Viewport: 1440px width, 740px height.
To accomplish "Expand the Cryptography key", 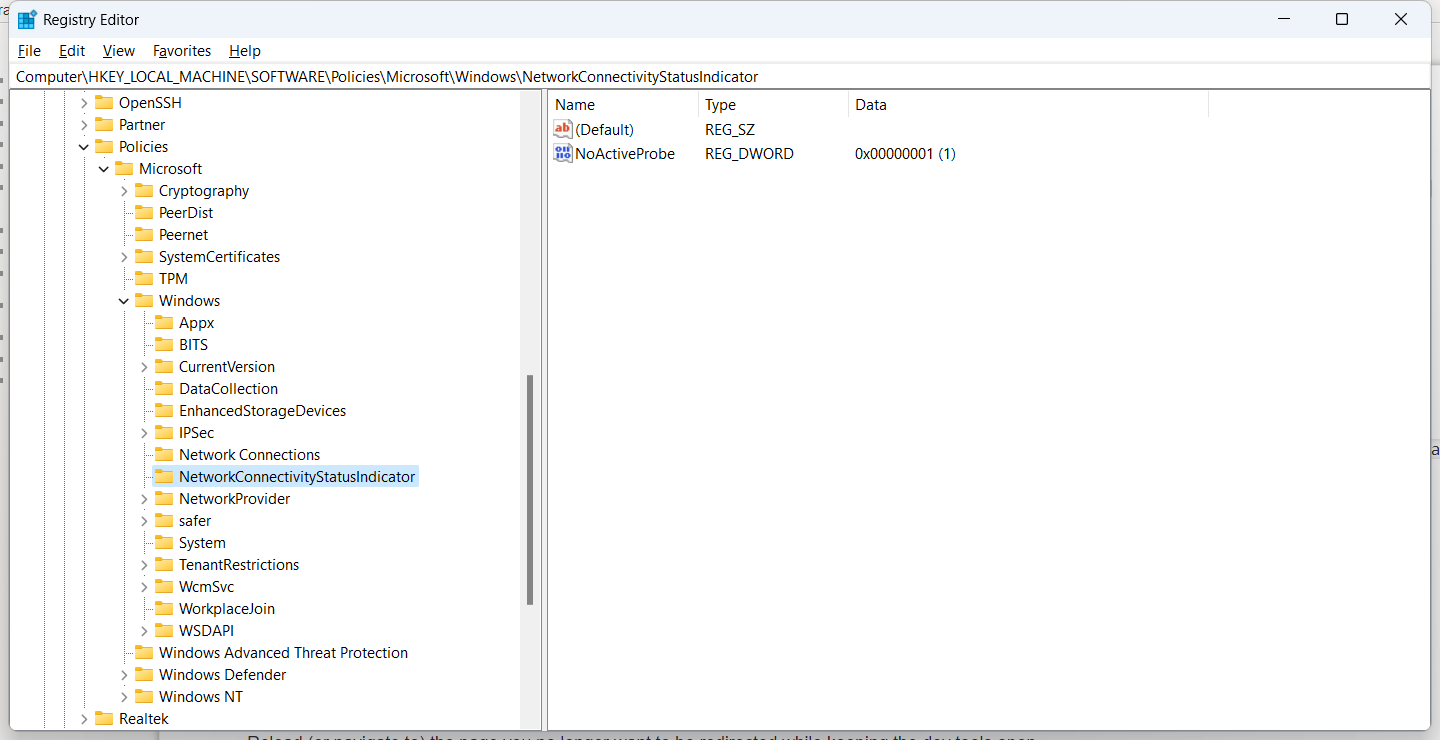I will (x=124, y=190).
